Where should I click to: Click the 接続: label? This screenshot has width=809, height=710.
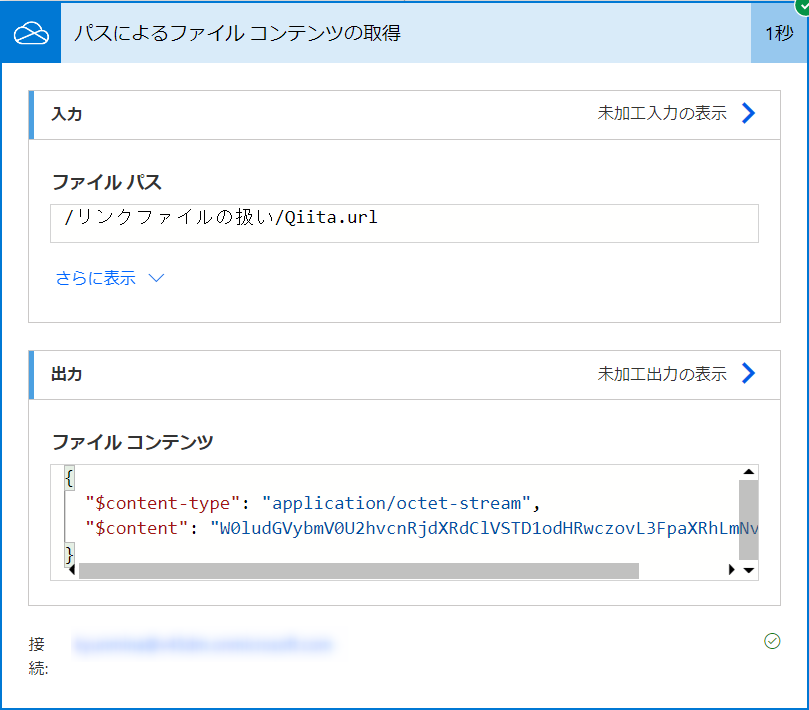38,656
